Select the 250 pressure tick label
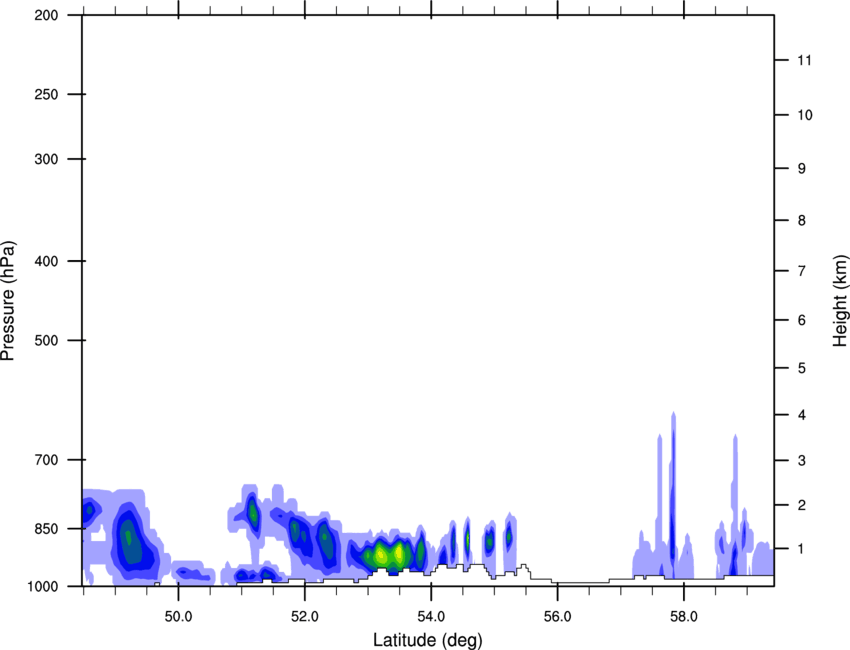Screen dimensions: 850x650 point(46,94)
